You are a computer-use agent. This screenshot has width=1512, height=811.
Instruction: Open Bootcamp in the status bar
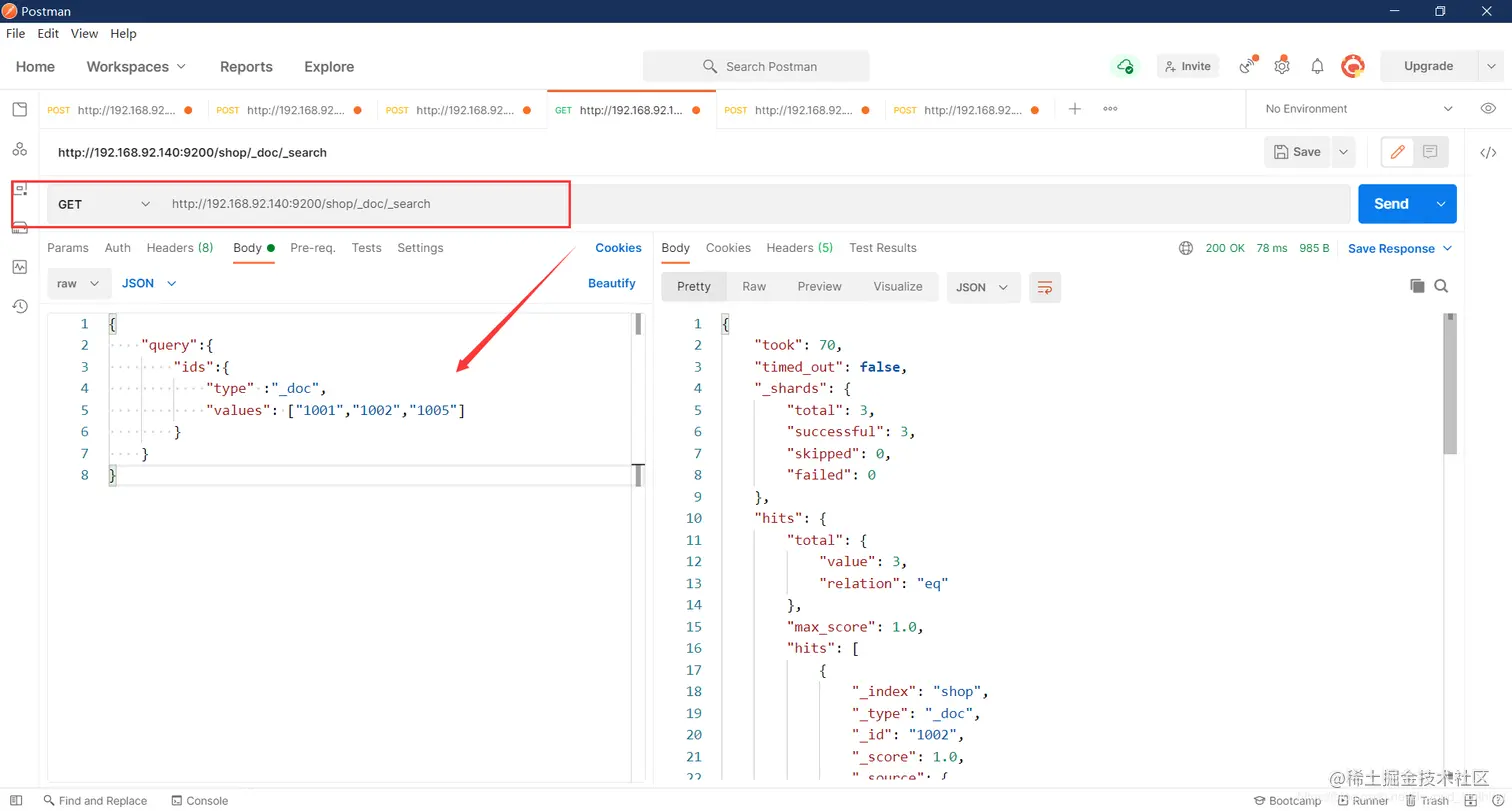pyautogui.click(x=1287, y=800)
